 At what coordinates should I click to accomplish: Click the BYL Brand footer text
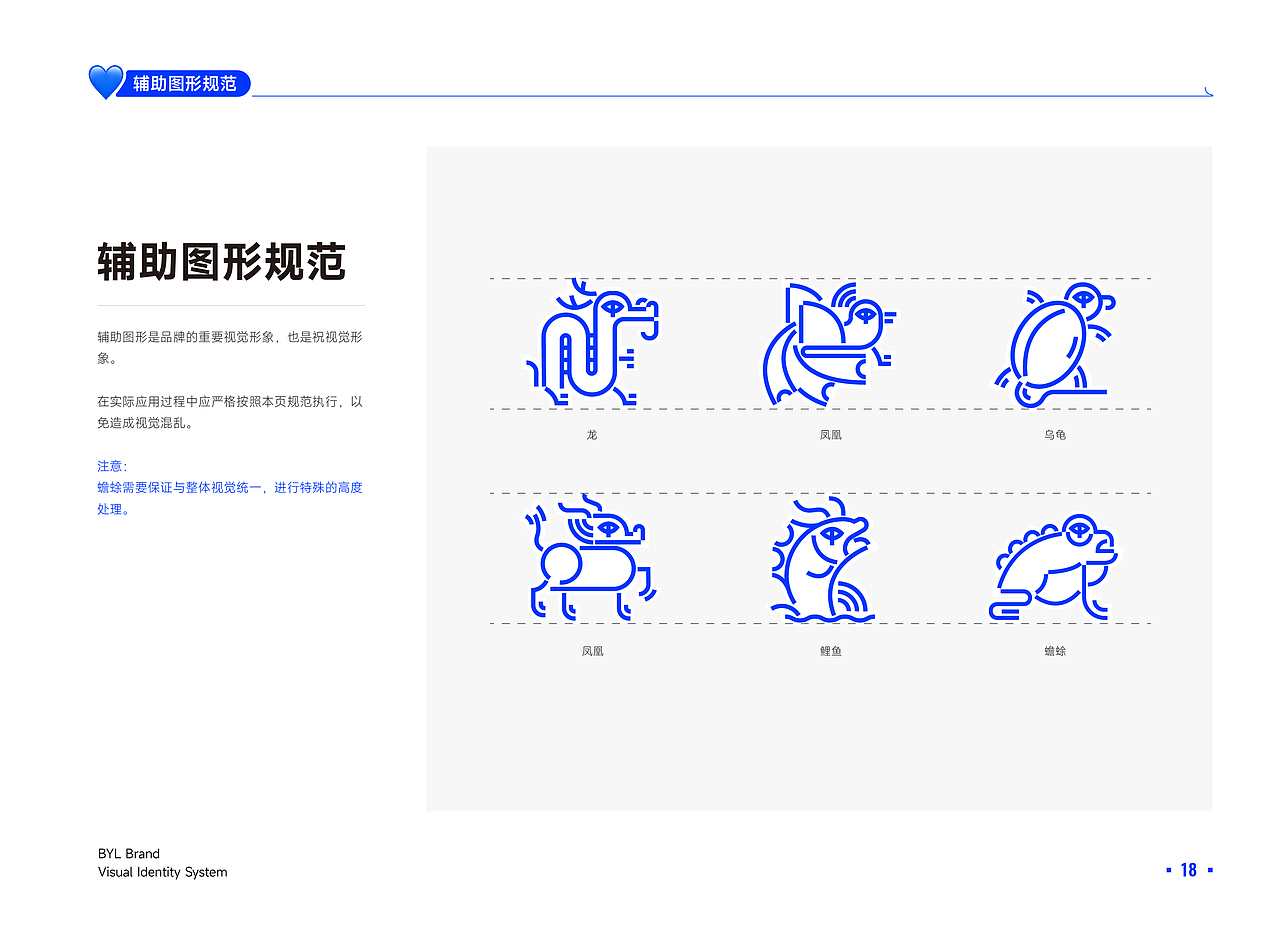pyautogui.click(x=127, y=853)
